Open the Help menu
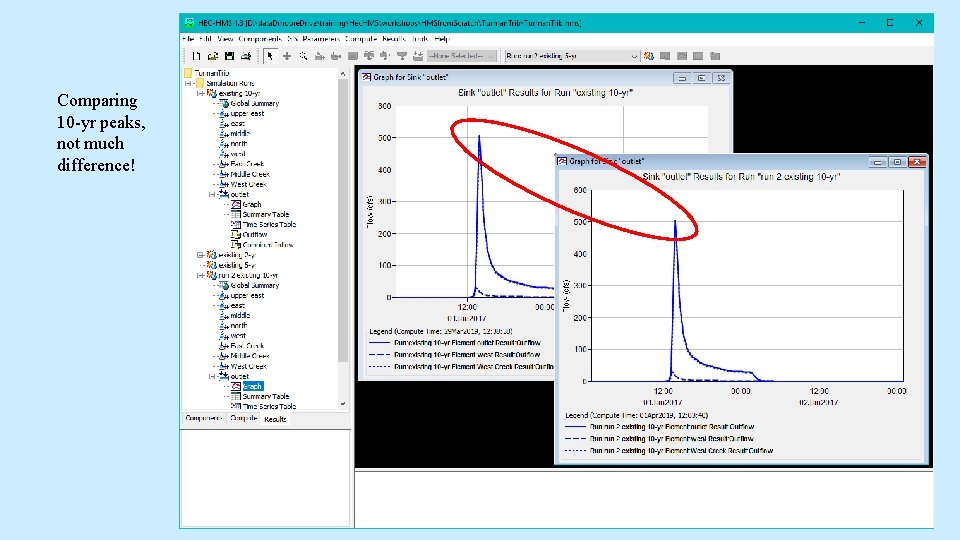Viewport: 960px width, 540px height. 441,39
